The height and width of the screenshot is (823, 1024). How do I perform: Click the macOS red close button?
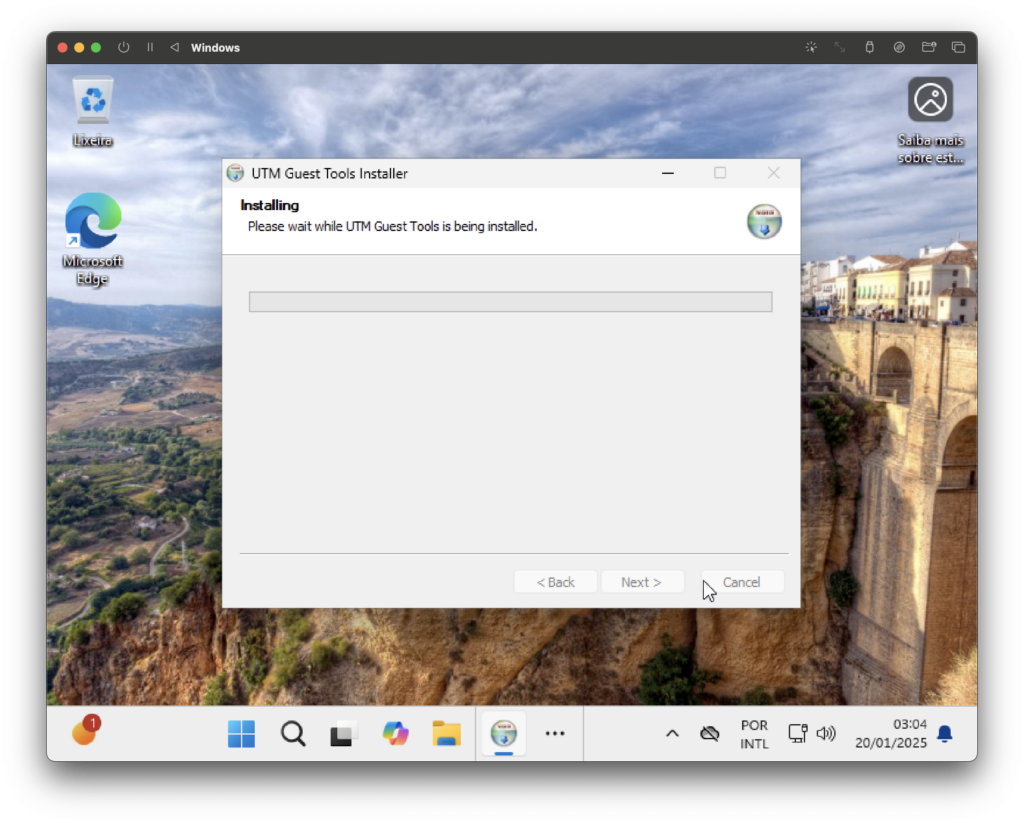[63, 47]
